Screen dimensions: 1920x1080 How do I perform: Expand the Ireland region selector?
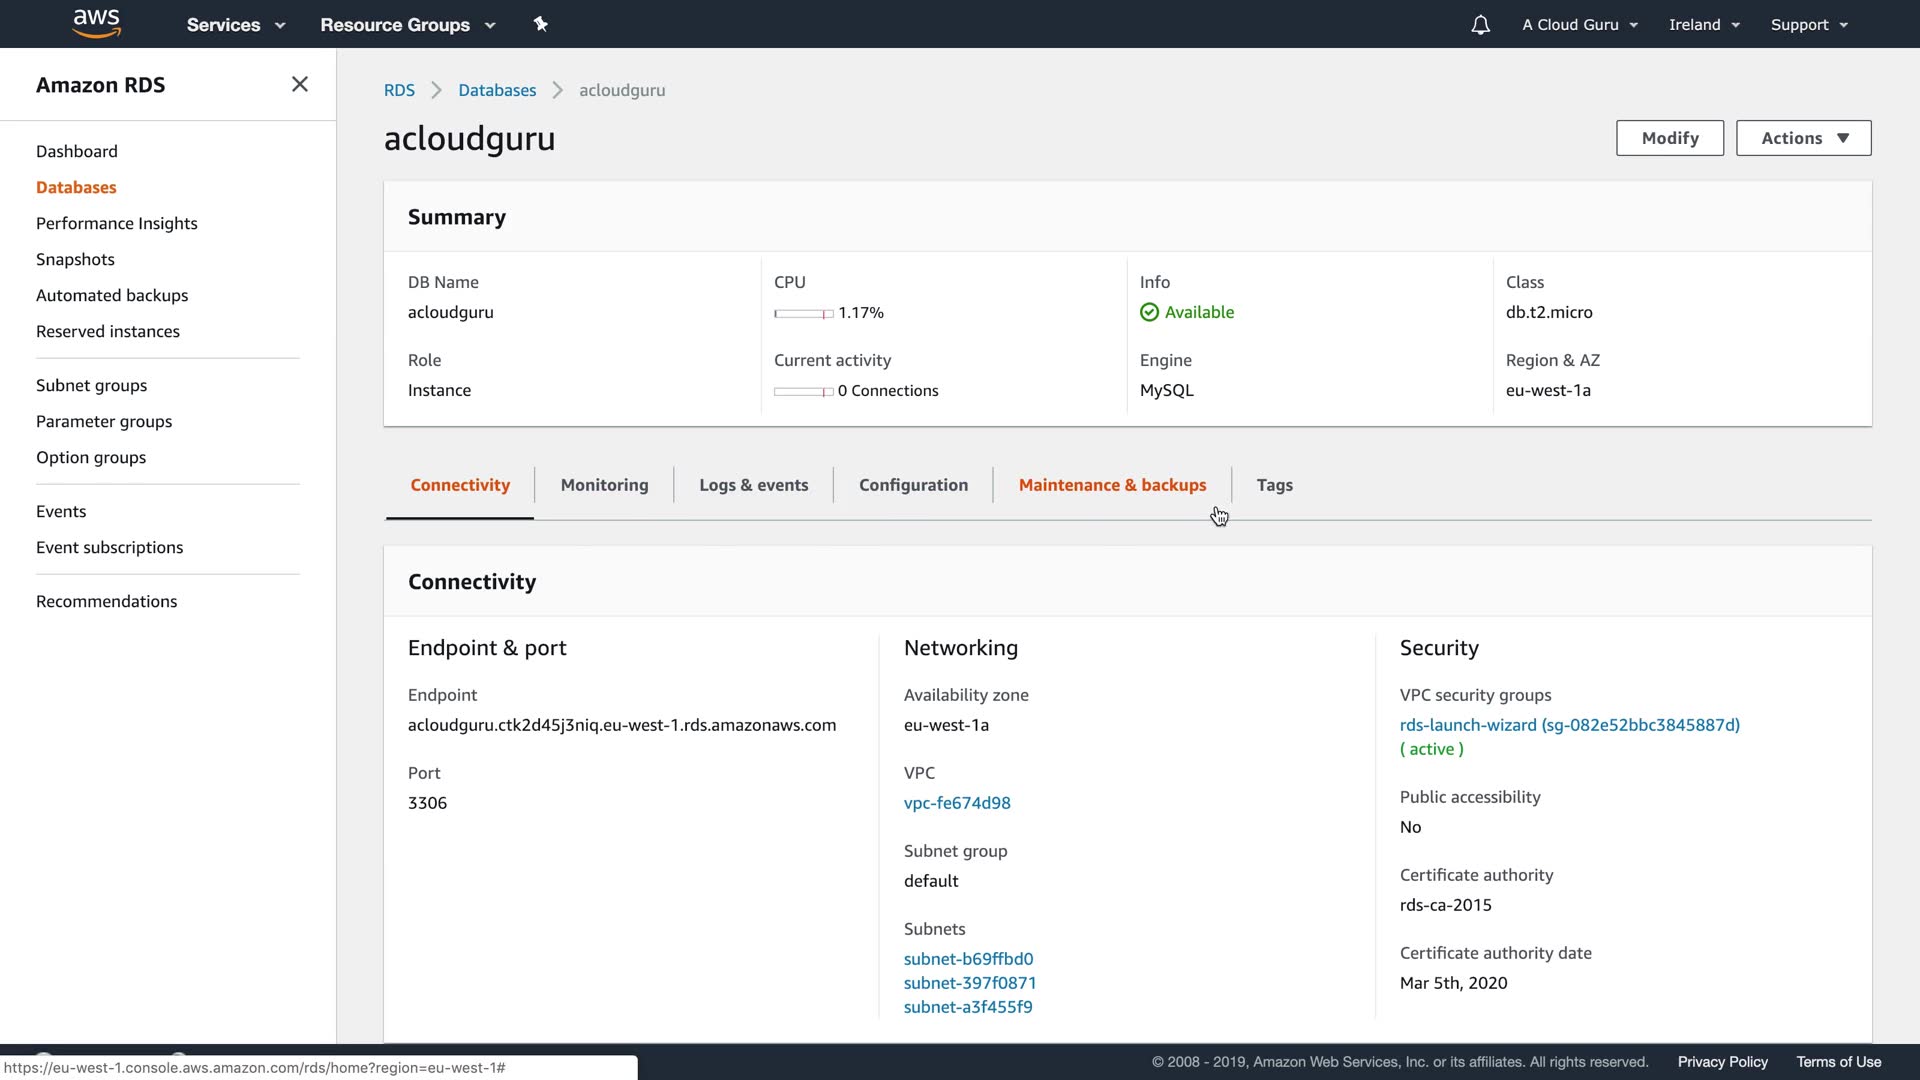coord(1703,25)
